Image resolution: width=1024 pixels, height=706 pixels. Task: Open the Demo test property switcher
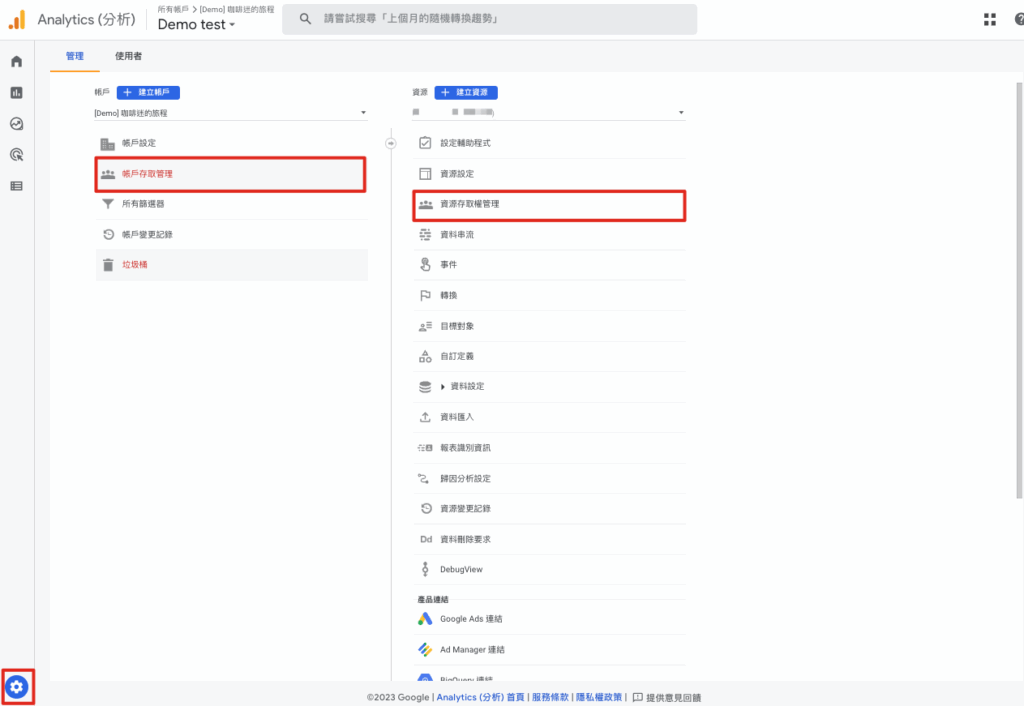(x=196, y=25)
